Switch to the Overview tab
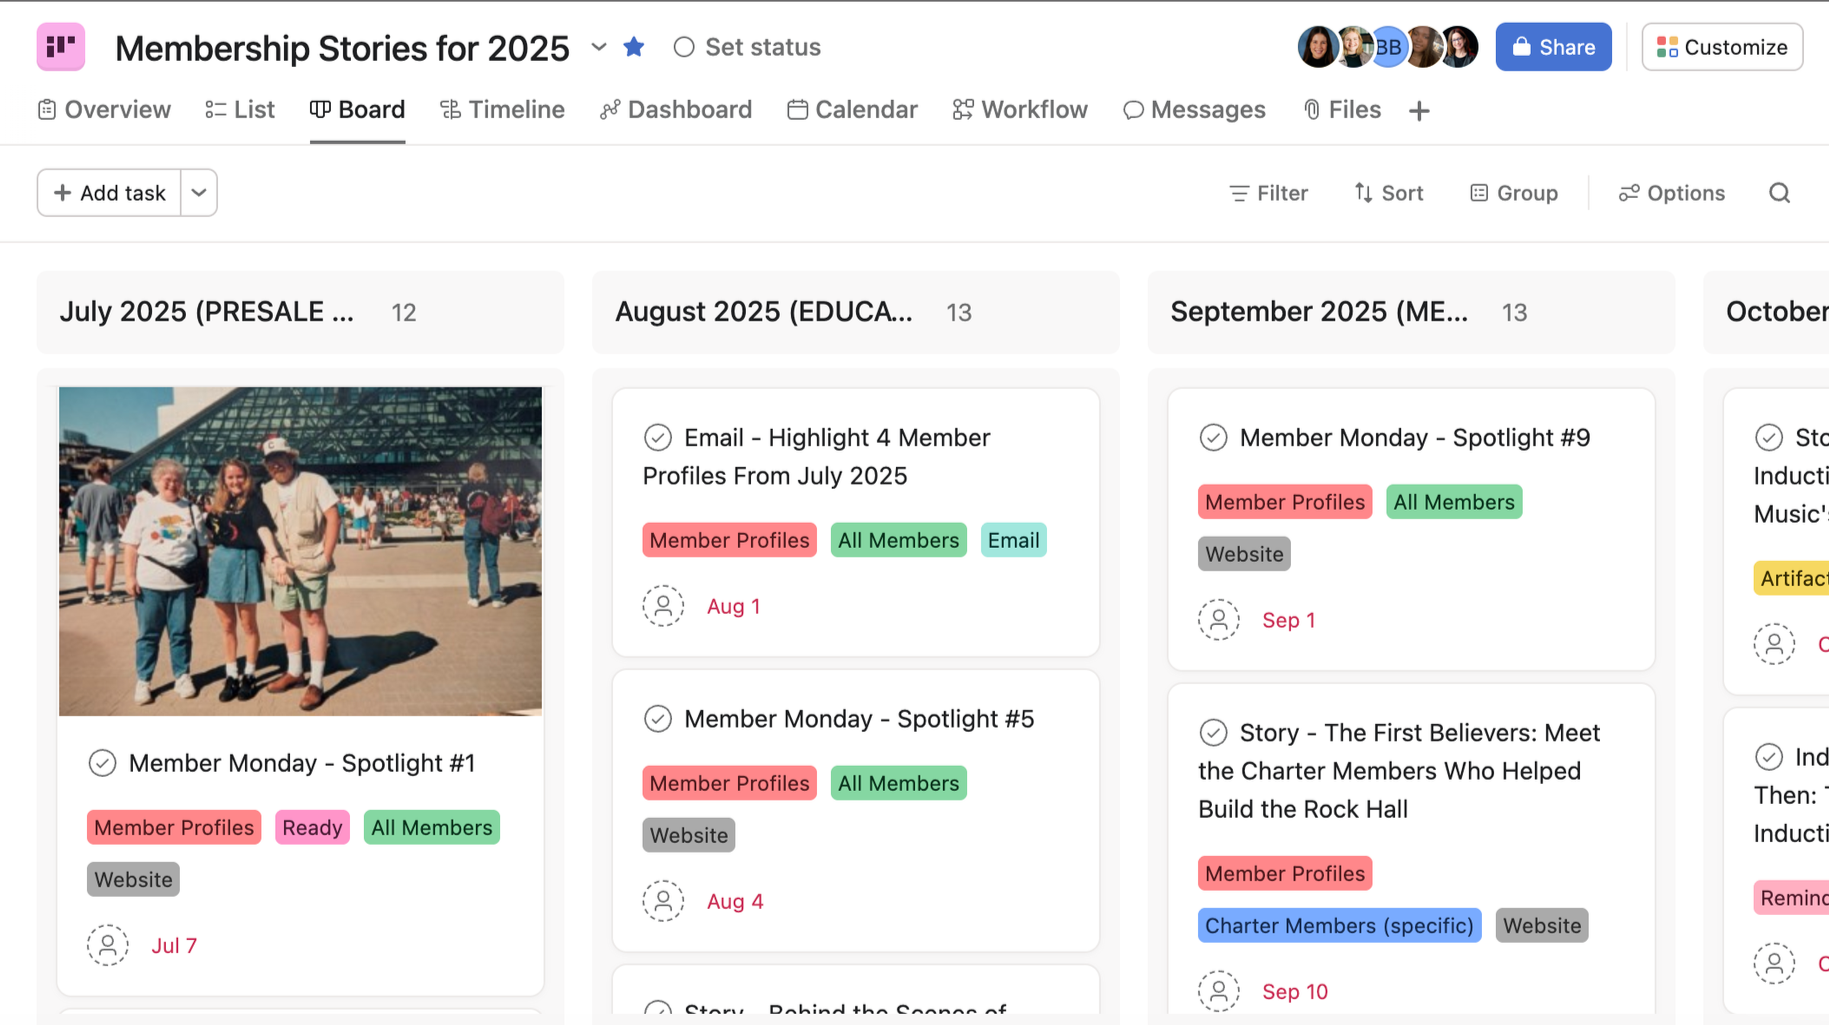Viewport: 1829px width, 1025px height. coord(104,110)
